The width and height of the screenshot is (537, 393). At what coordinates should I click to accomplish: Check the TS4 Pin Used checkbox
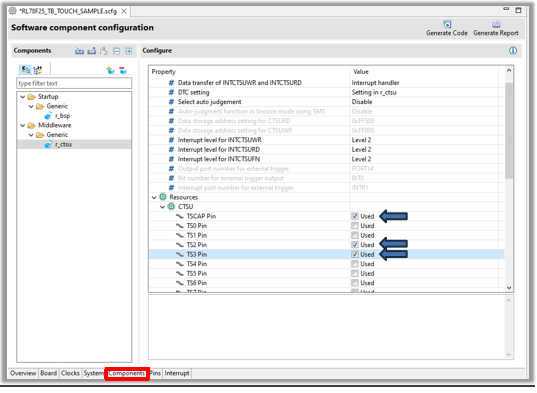(x=355, y=264)
